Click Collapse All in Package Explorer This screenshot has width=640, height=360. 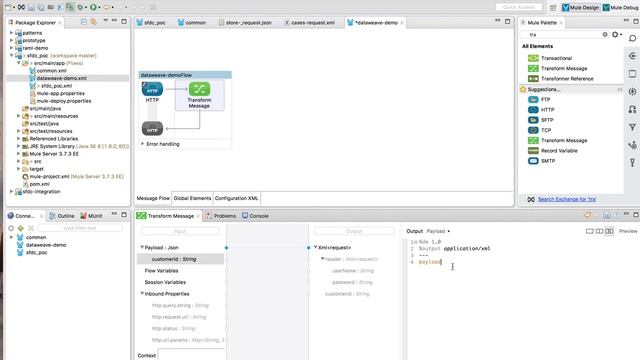pyautogui.click(x=84, y=22)
